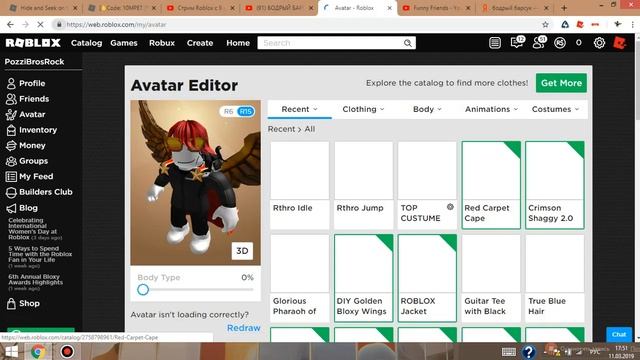Open the Profile sidebar icon
This screenshot has height=360, width=640.
(x=11, y=83)
